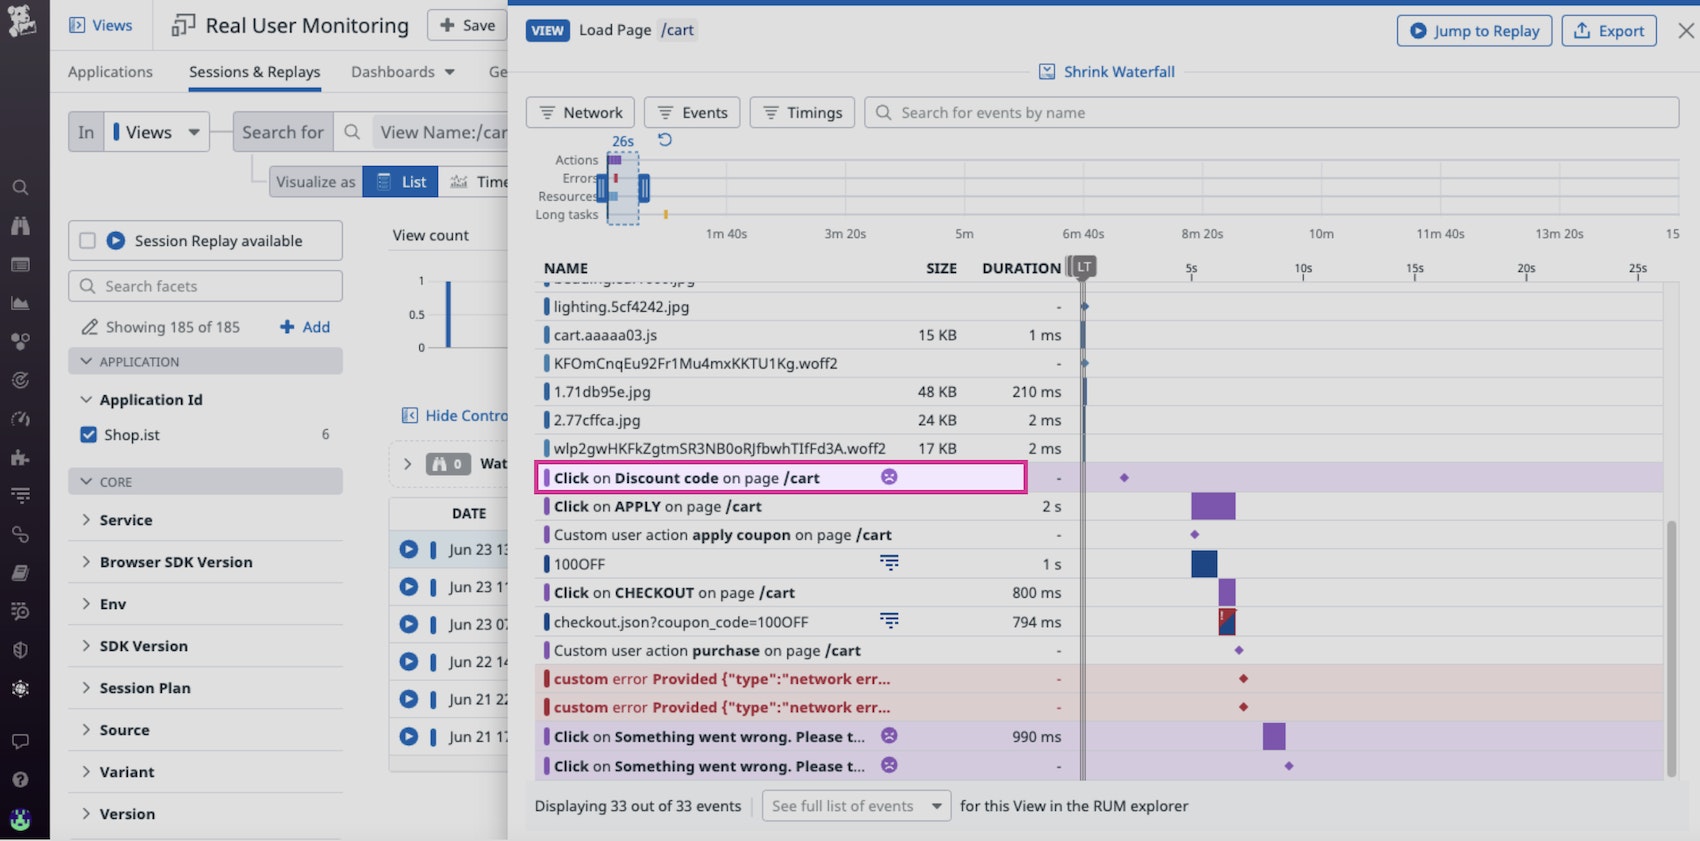
Task: Click the reset zoom icon next to 26s
Action: click(x=665, y=140)
